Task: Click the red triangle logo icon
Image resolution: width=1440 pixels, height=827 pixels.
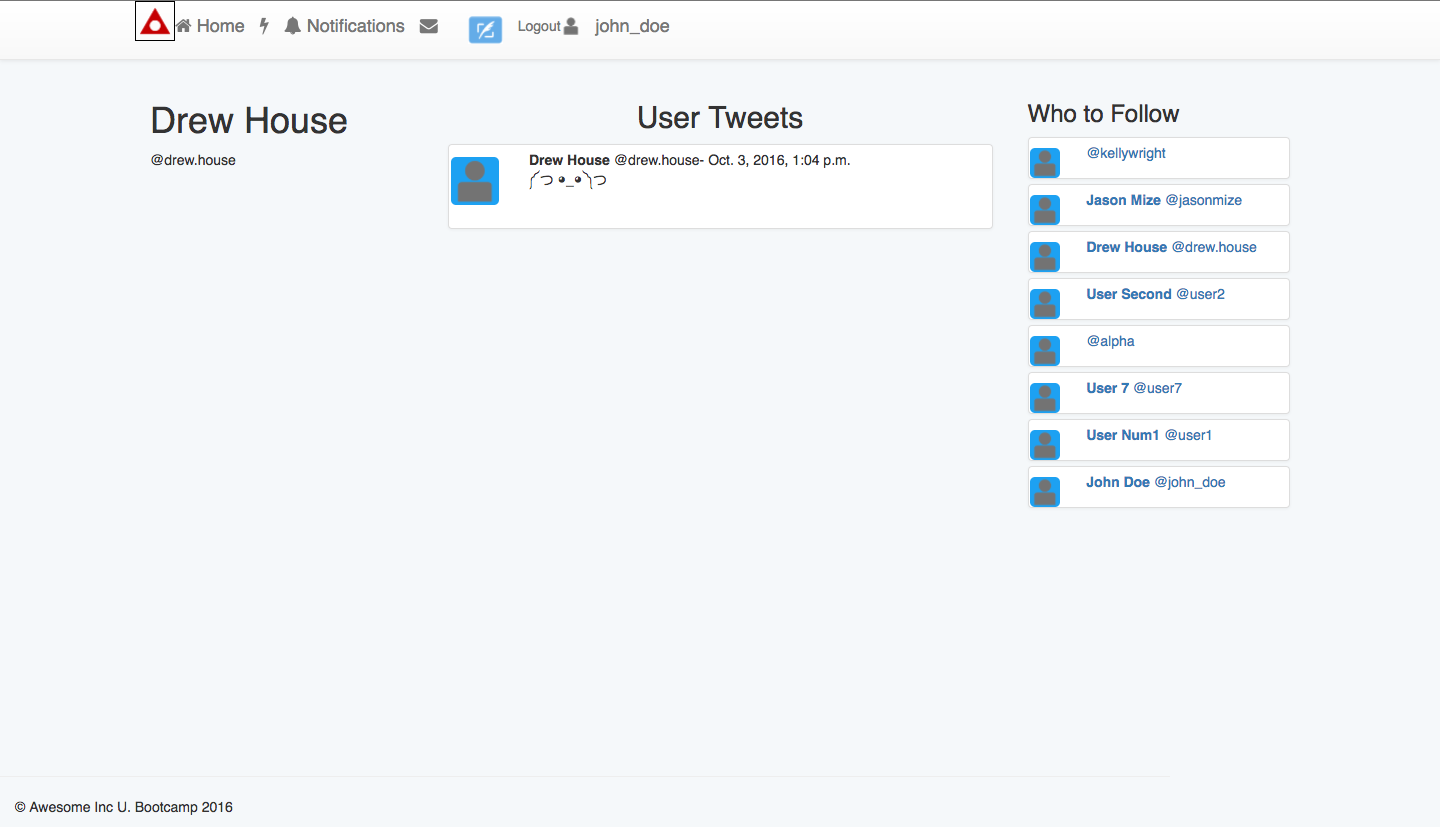Action: [155, 21]
